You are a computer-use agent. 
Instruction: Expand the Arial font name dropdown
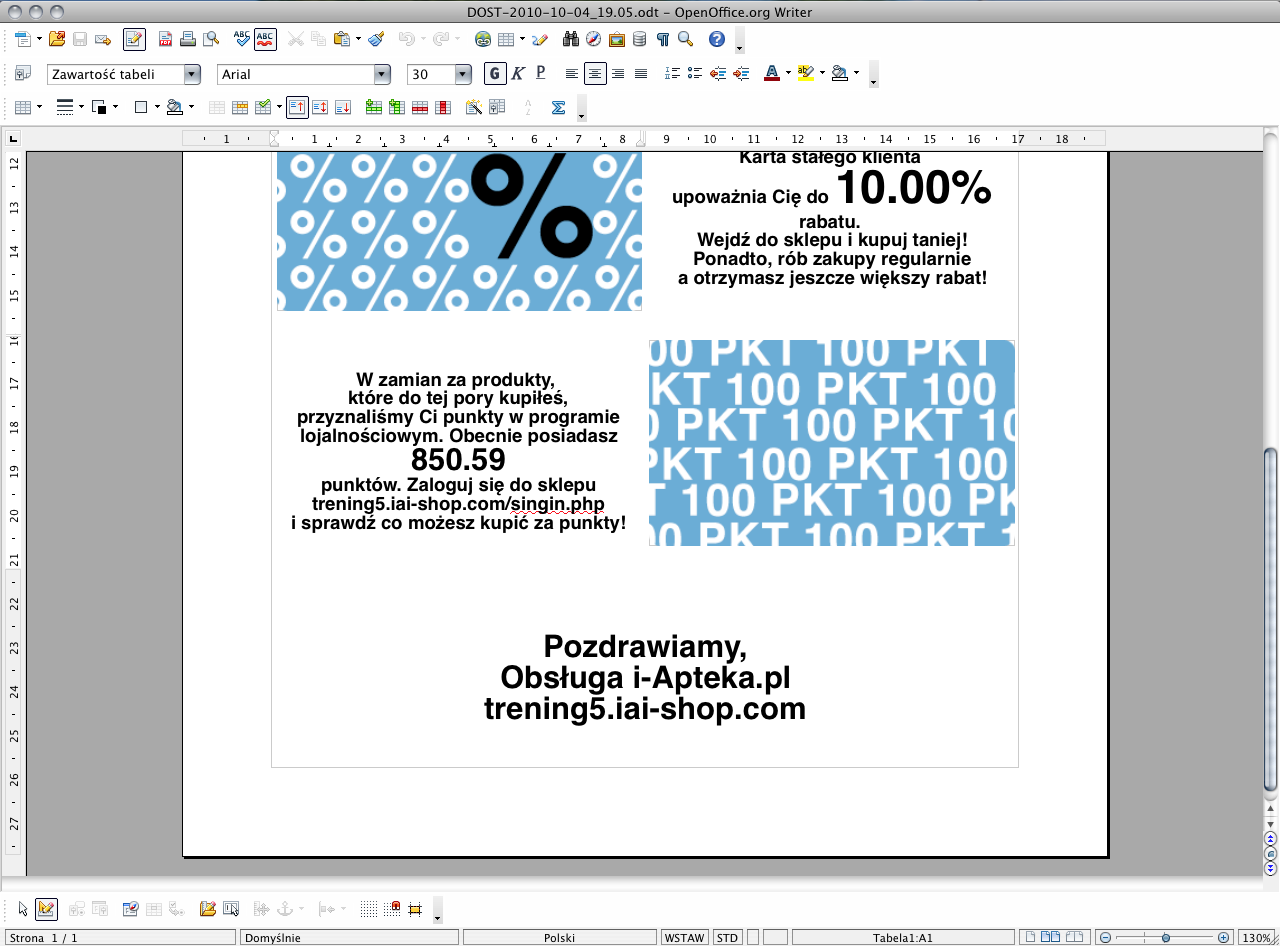click(x=381, y=74)
